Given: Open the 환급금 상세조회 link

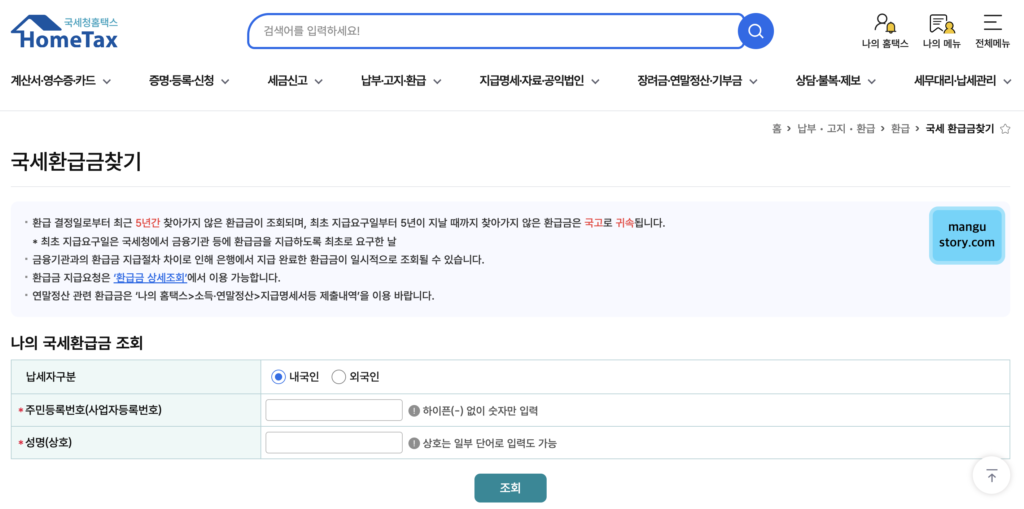Looking at the screenshot, I should (150, 277).
